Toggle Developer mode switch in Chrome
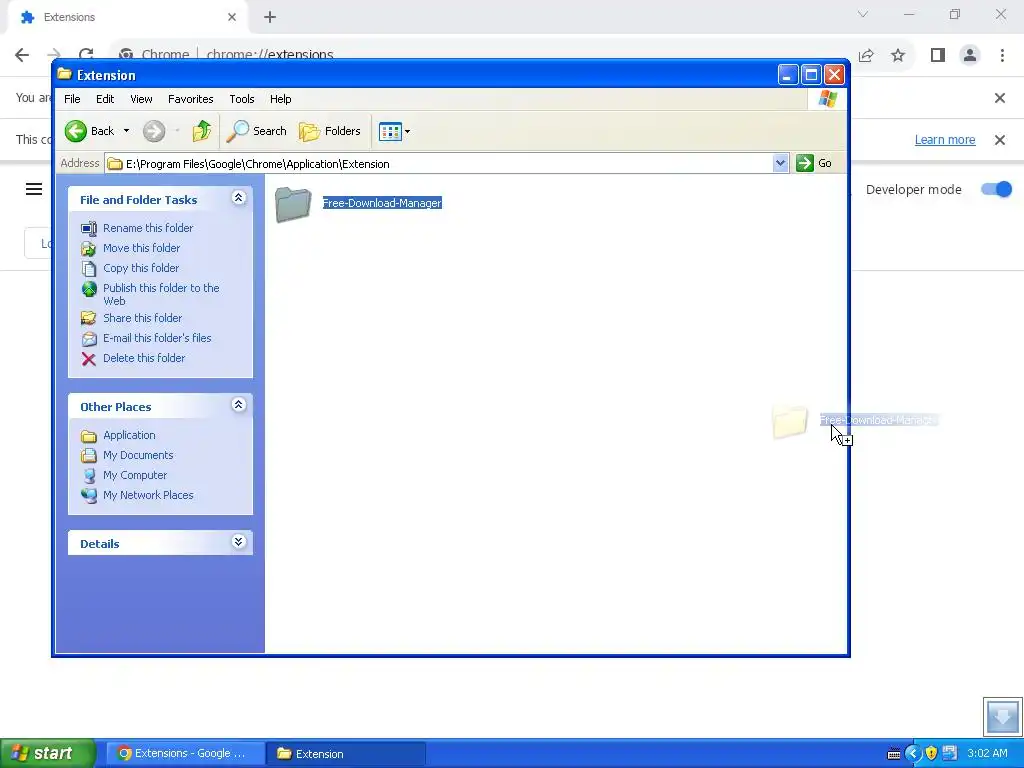Viewport: 1024px width, 768px height. [x=997, y=189]
